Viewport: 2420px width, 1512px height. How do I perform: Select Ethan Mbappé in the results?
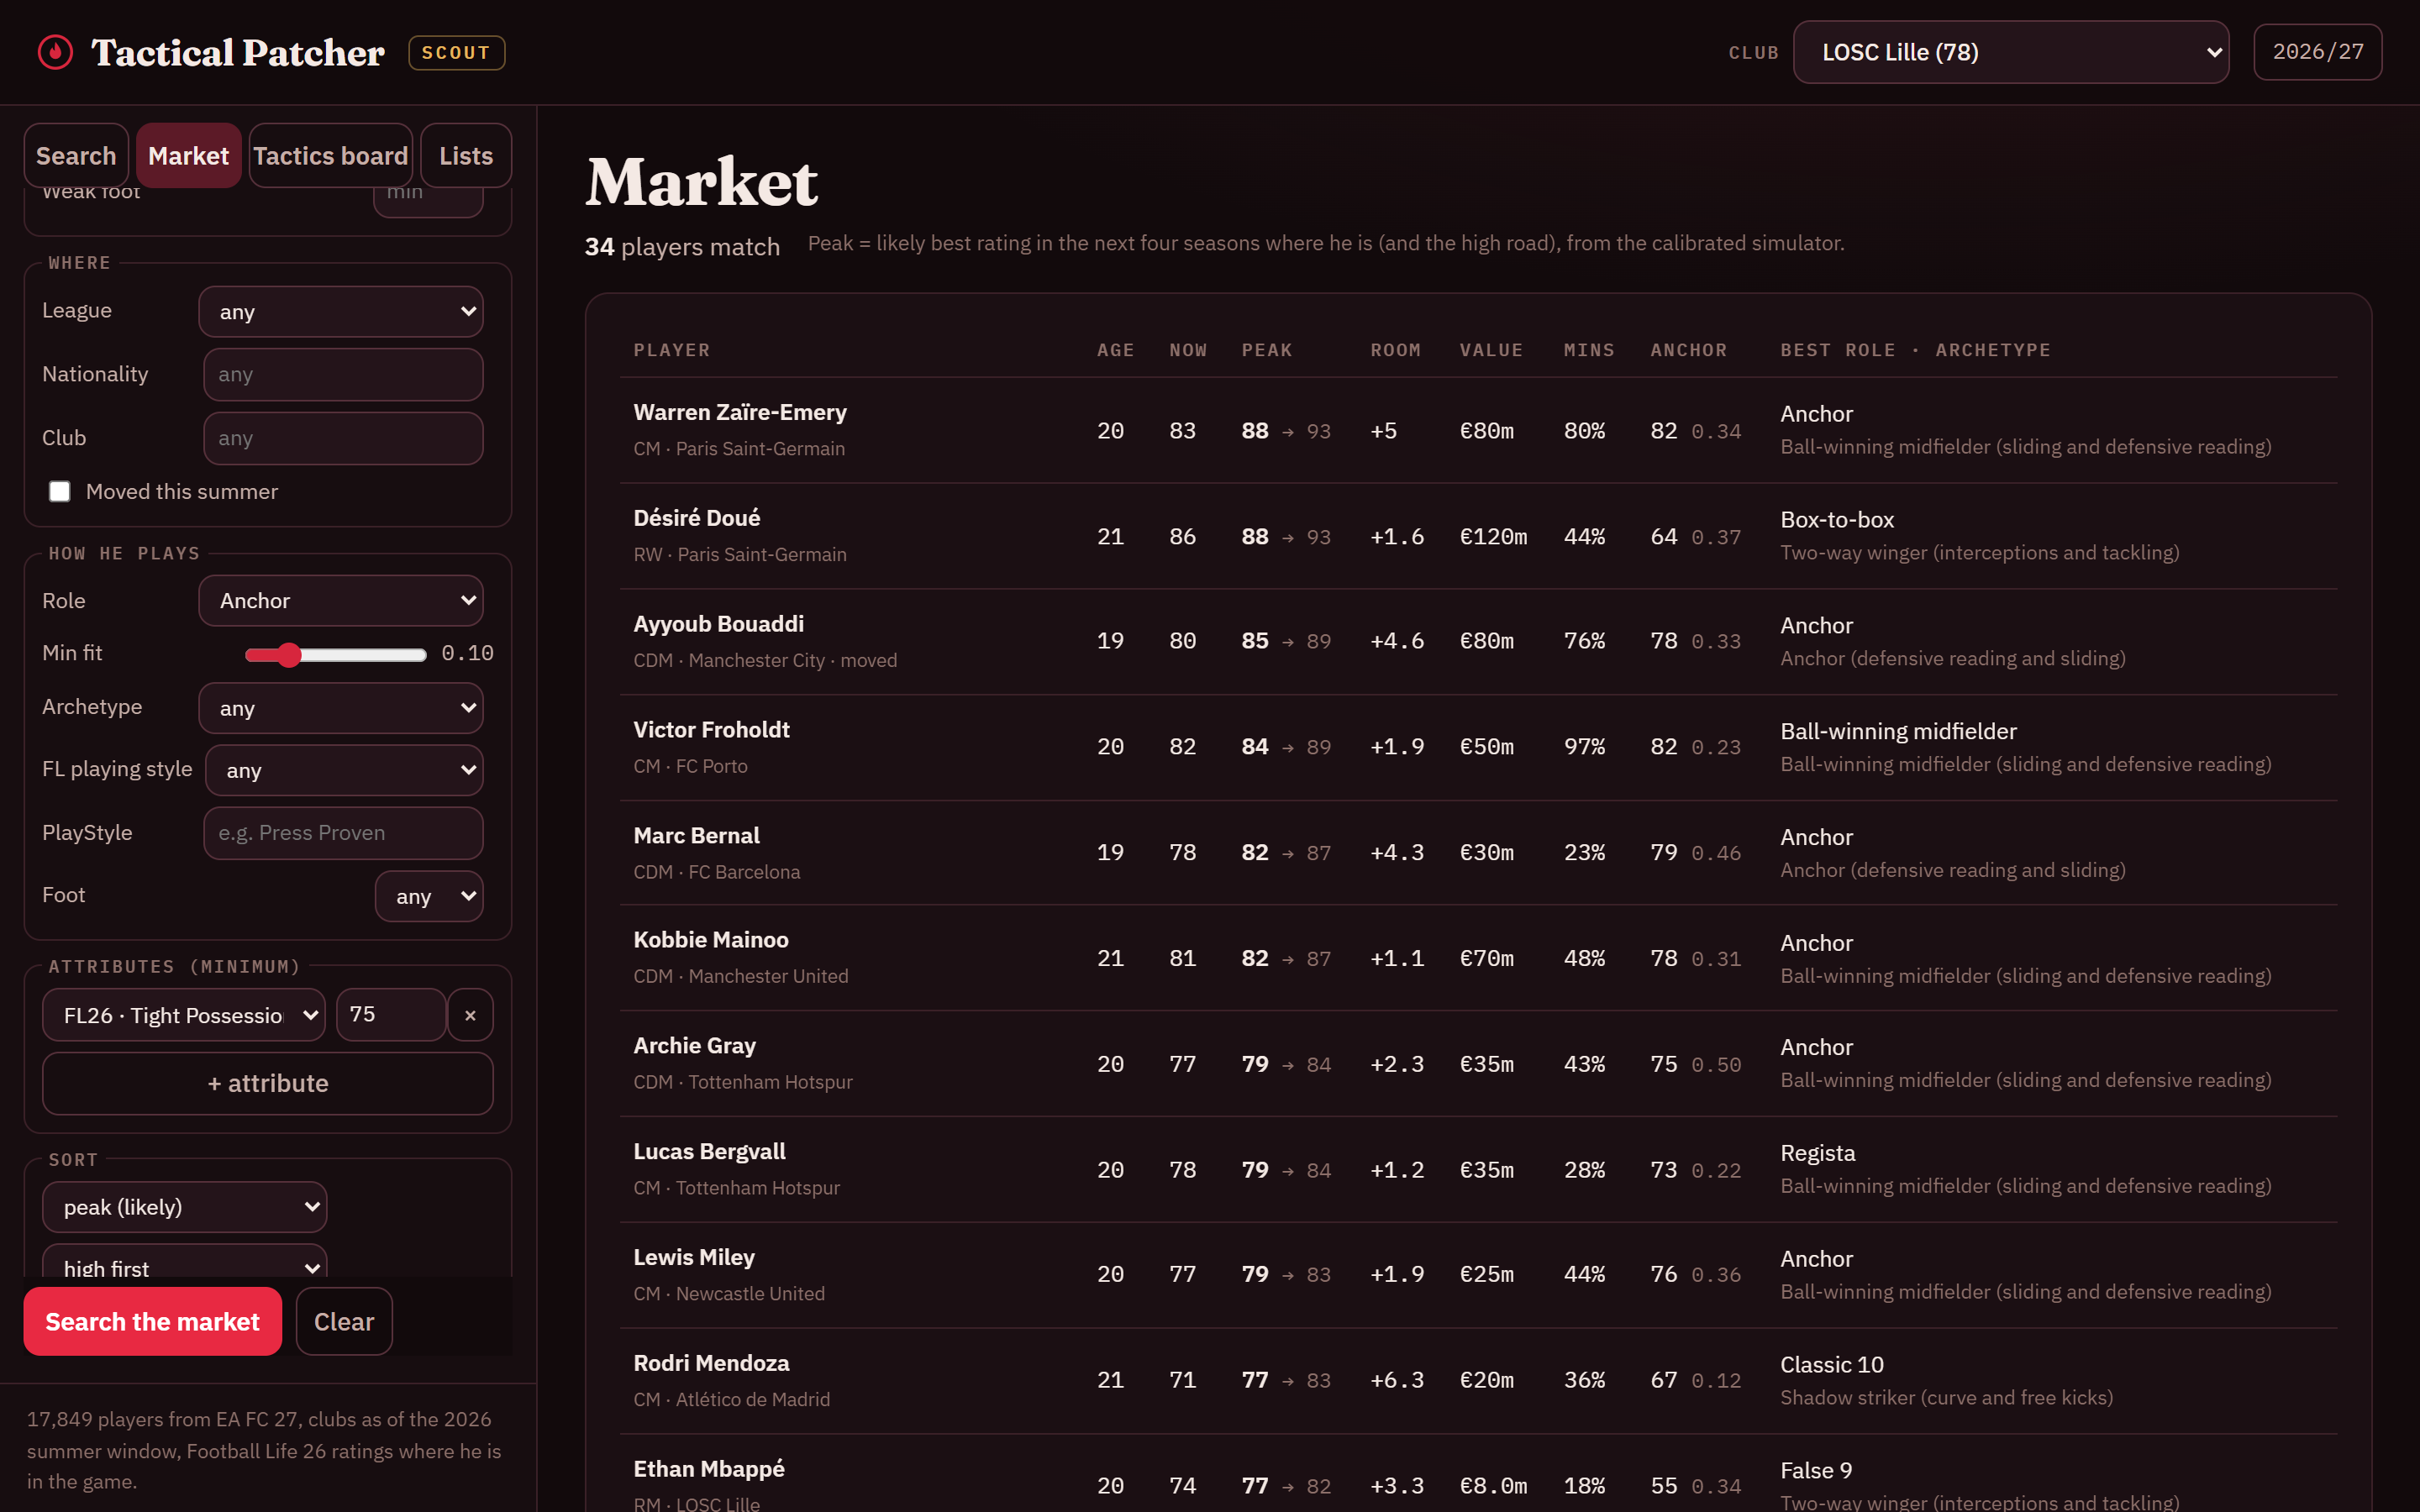1478,1475
